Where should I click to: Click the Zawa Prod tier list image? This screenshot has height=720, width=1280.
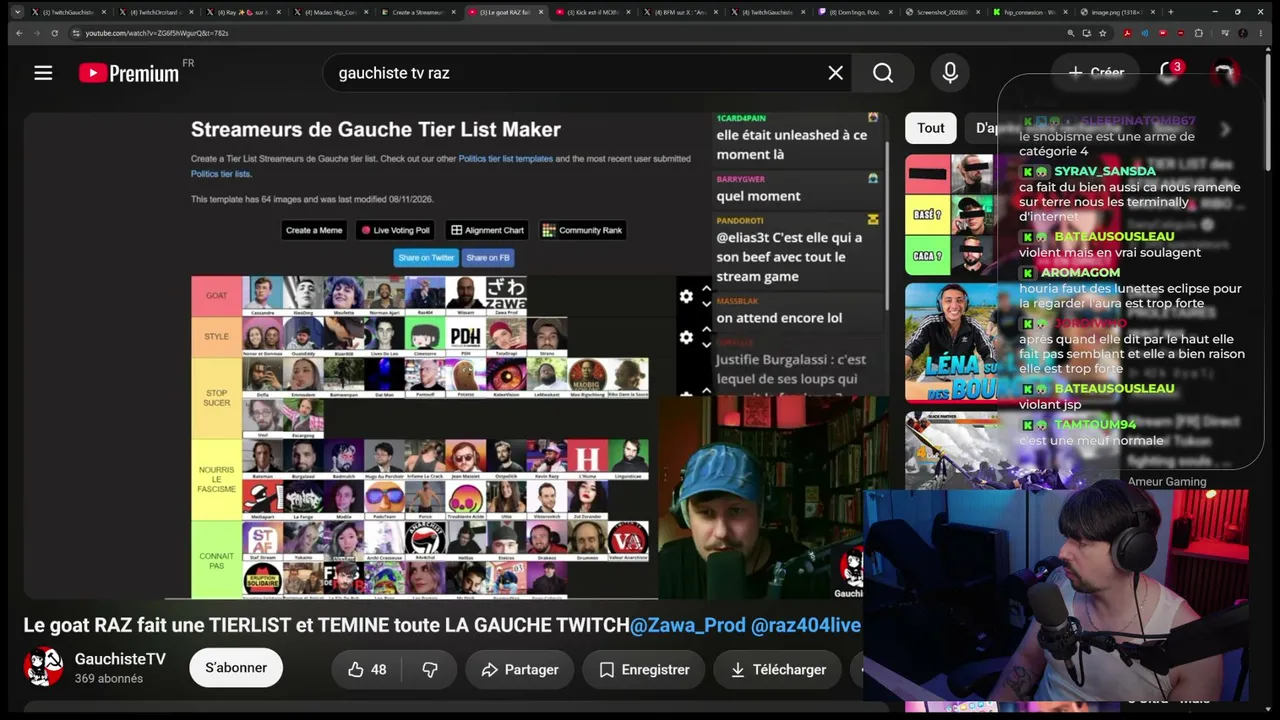(505, 296)
